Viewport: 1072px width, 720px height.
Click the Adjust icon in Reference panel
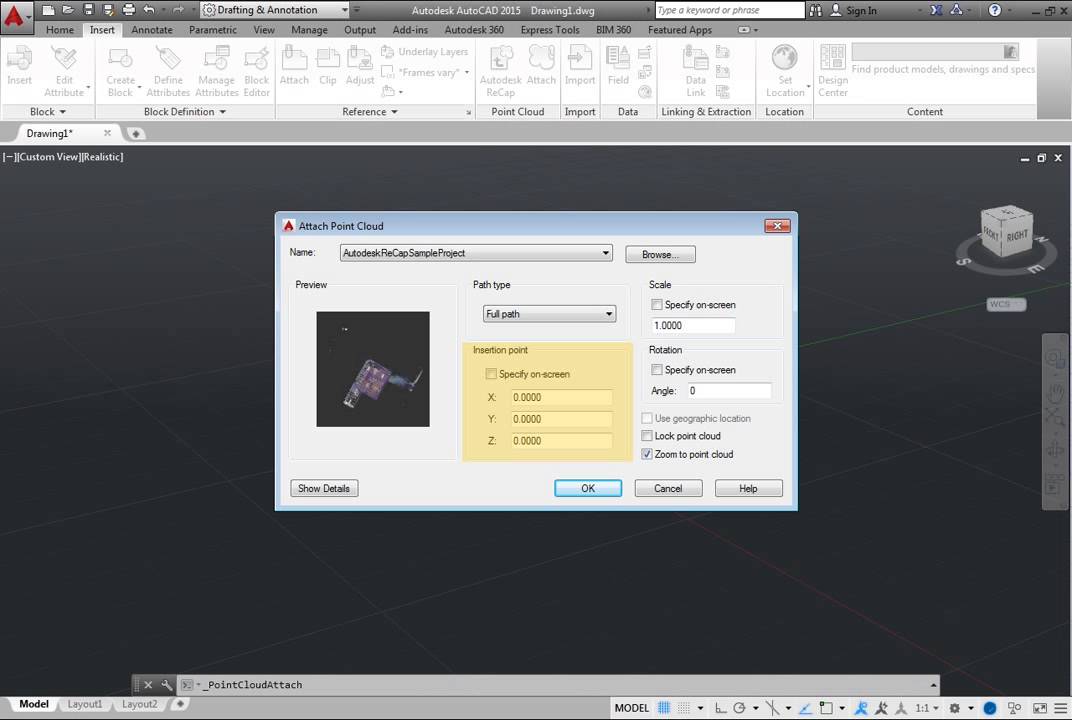pos(360,59)
